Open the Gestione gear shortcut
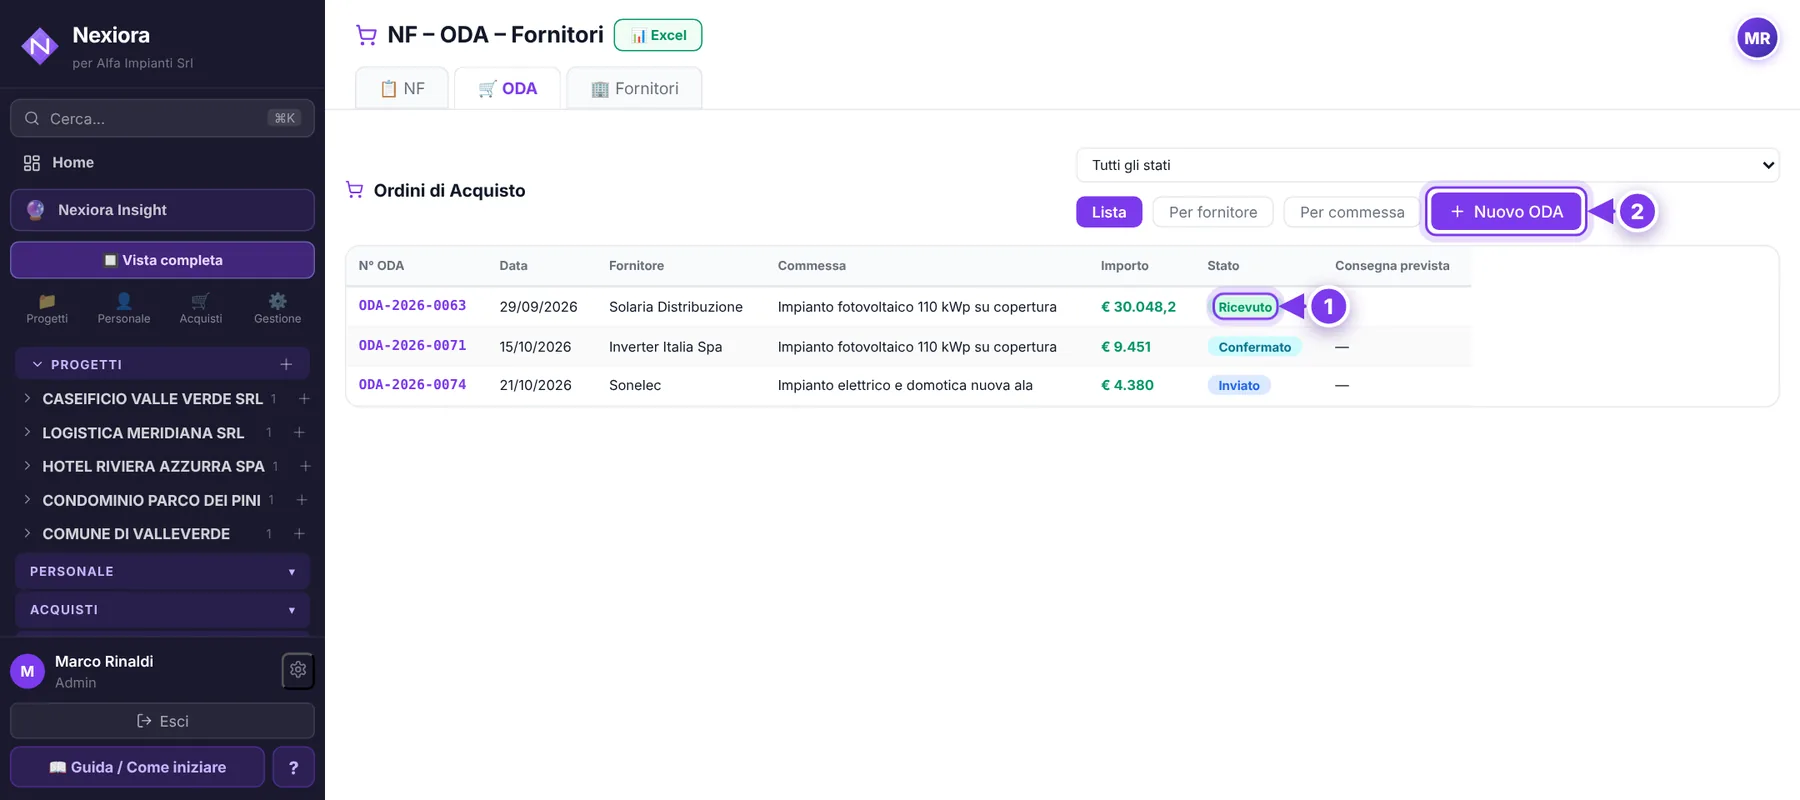The height and width of the screenshot is (800, 1800). [277, 308]
